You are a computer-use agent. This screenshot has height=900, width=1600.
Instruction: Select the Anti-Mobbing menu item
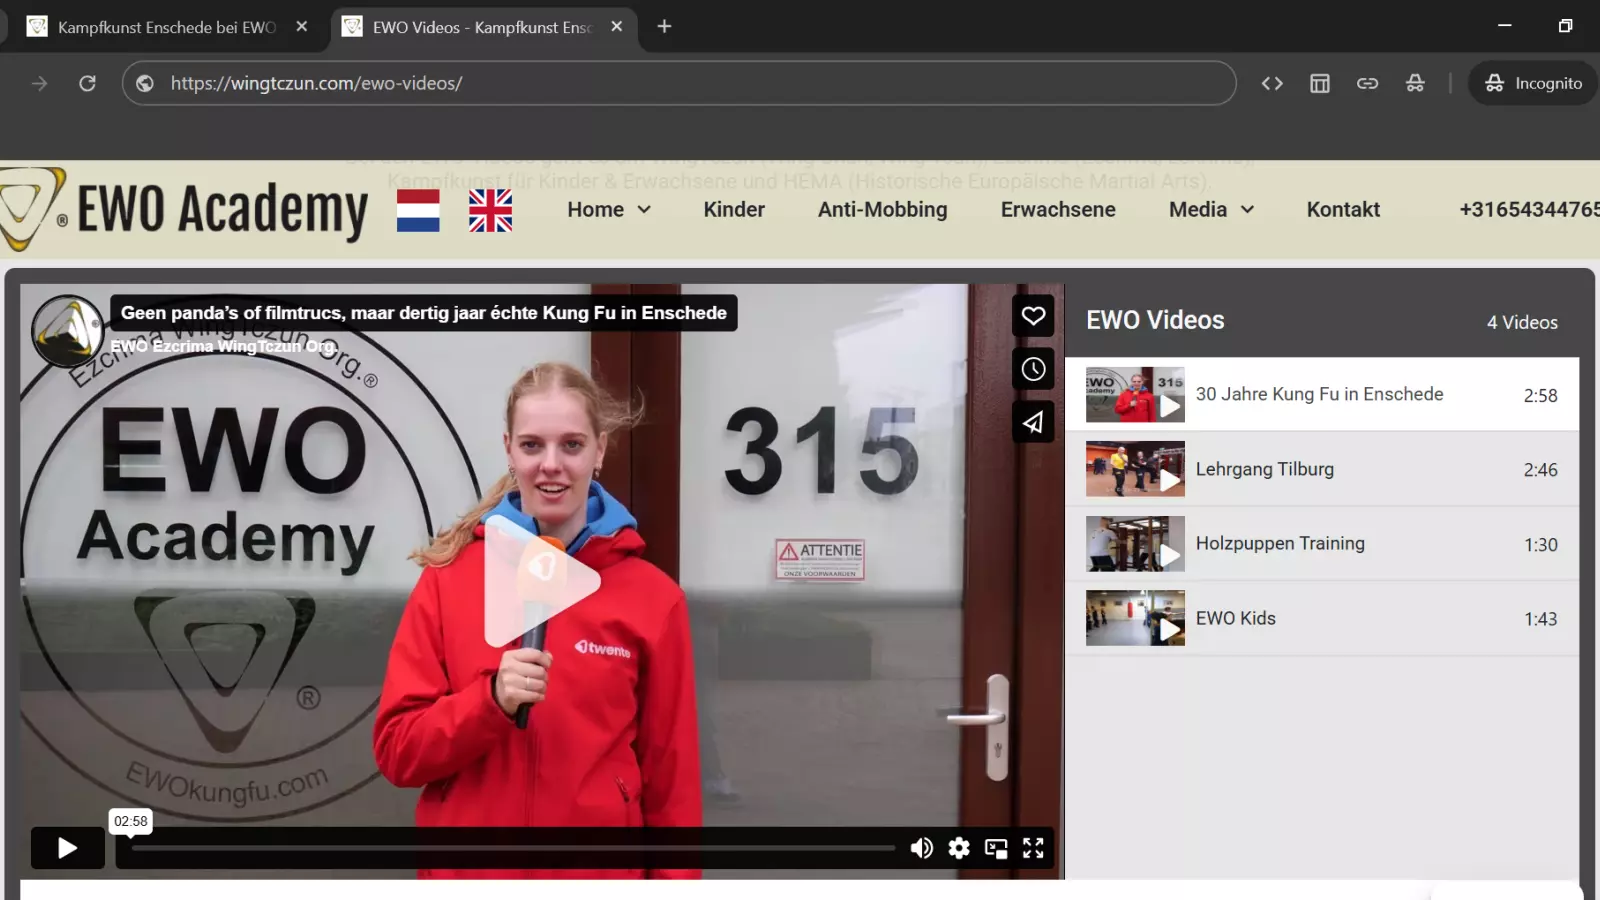[x=883, y=209]
